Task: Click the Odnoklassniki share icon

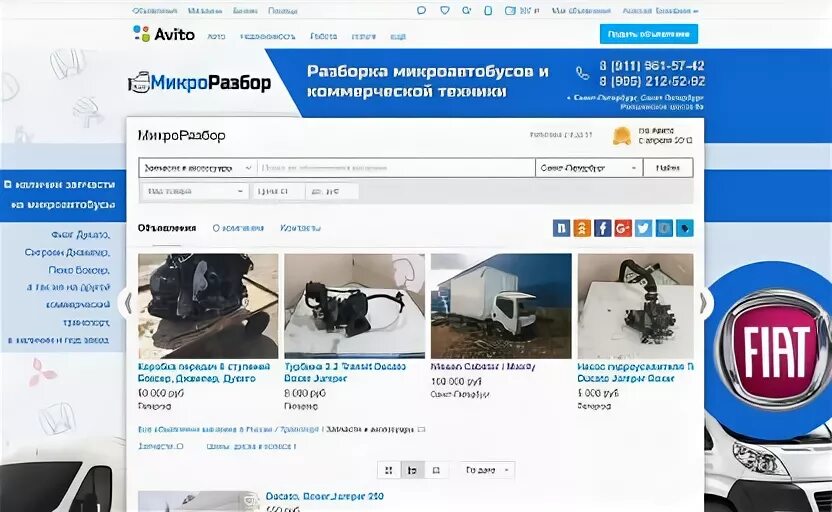Action: [x=582, y=228]
